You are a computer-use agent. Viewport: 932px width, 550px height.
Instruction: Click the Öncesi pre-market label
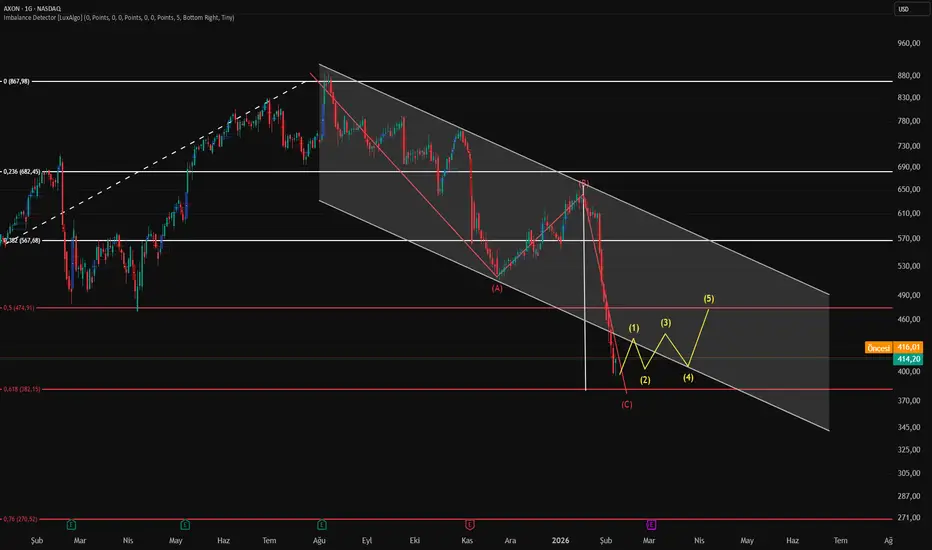click(879, 348)
